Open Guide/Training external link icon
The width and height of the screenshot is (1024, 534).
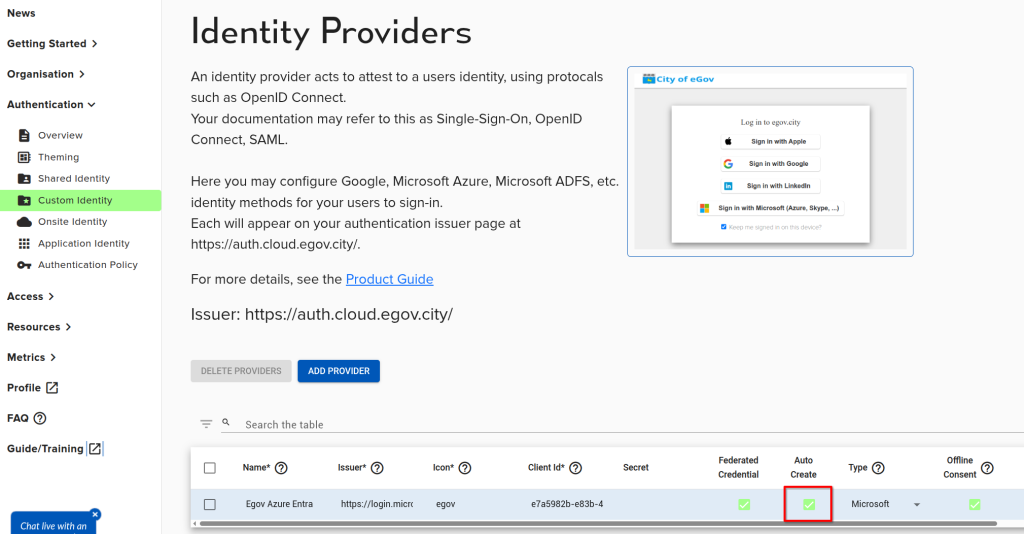pos(95,448)
